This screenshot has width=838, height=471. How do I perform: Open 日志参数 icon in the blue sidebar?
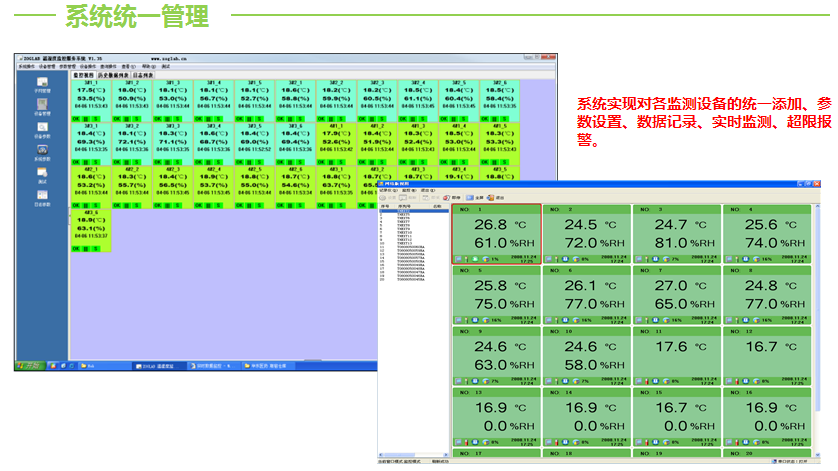[42, 195]
